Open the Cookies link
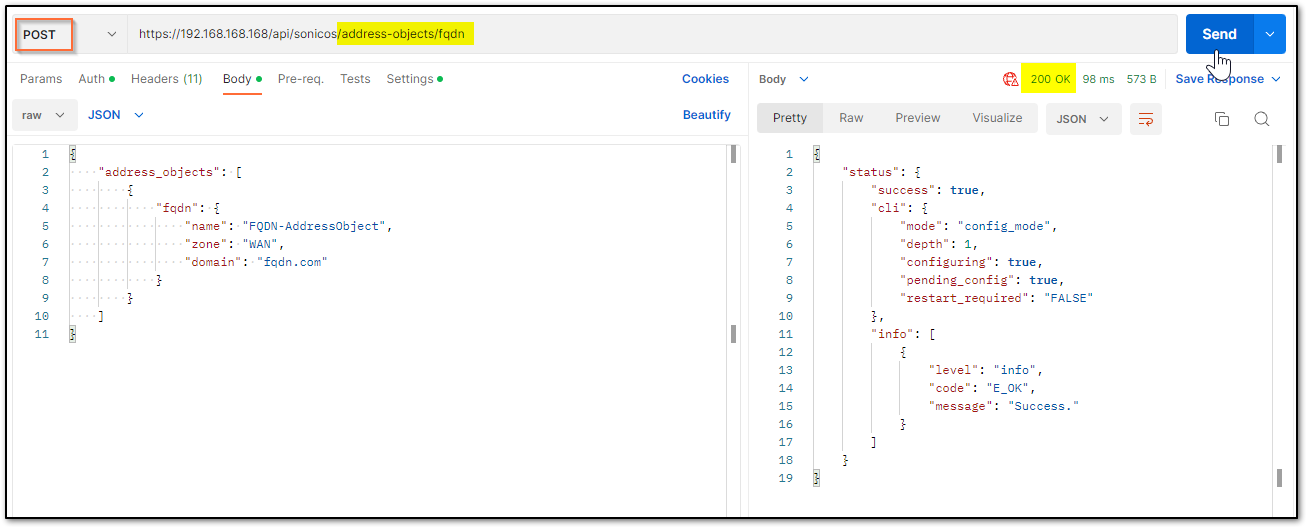Image resolution: width=1307 pixels, height=528 pixels. click(706, 79)
